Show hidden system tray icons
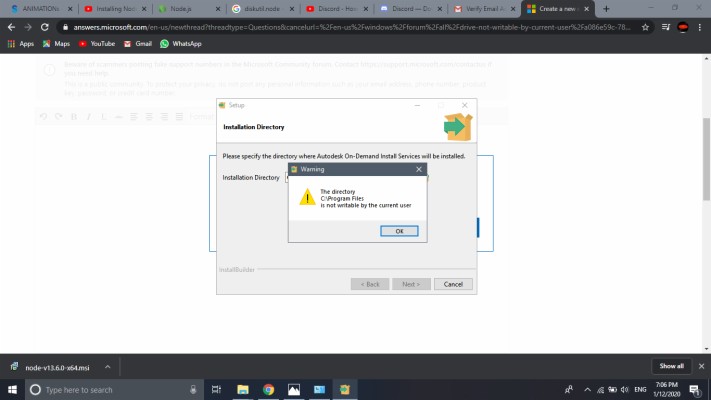The width and height of the screenshot is (711, 400). (x=589, y=389)
